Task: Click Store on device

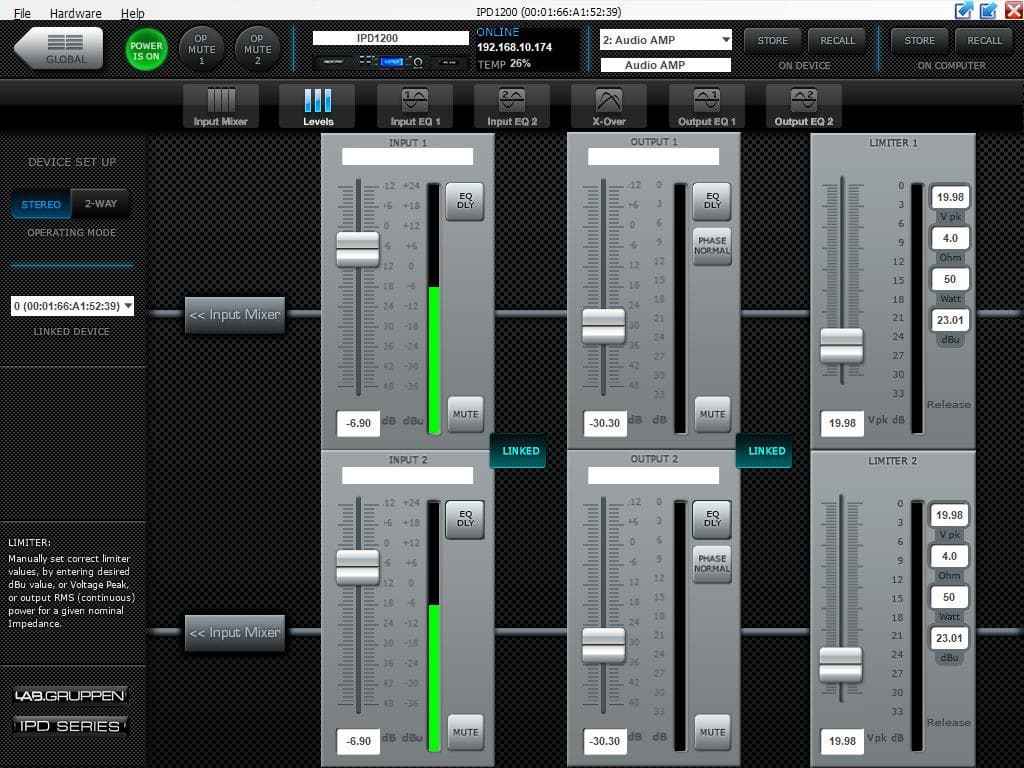Action: point(773,40)
